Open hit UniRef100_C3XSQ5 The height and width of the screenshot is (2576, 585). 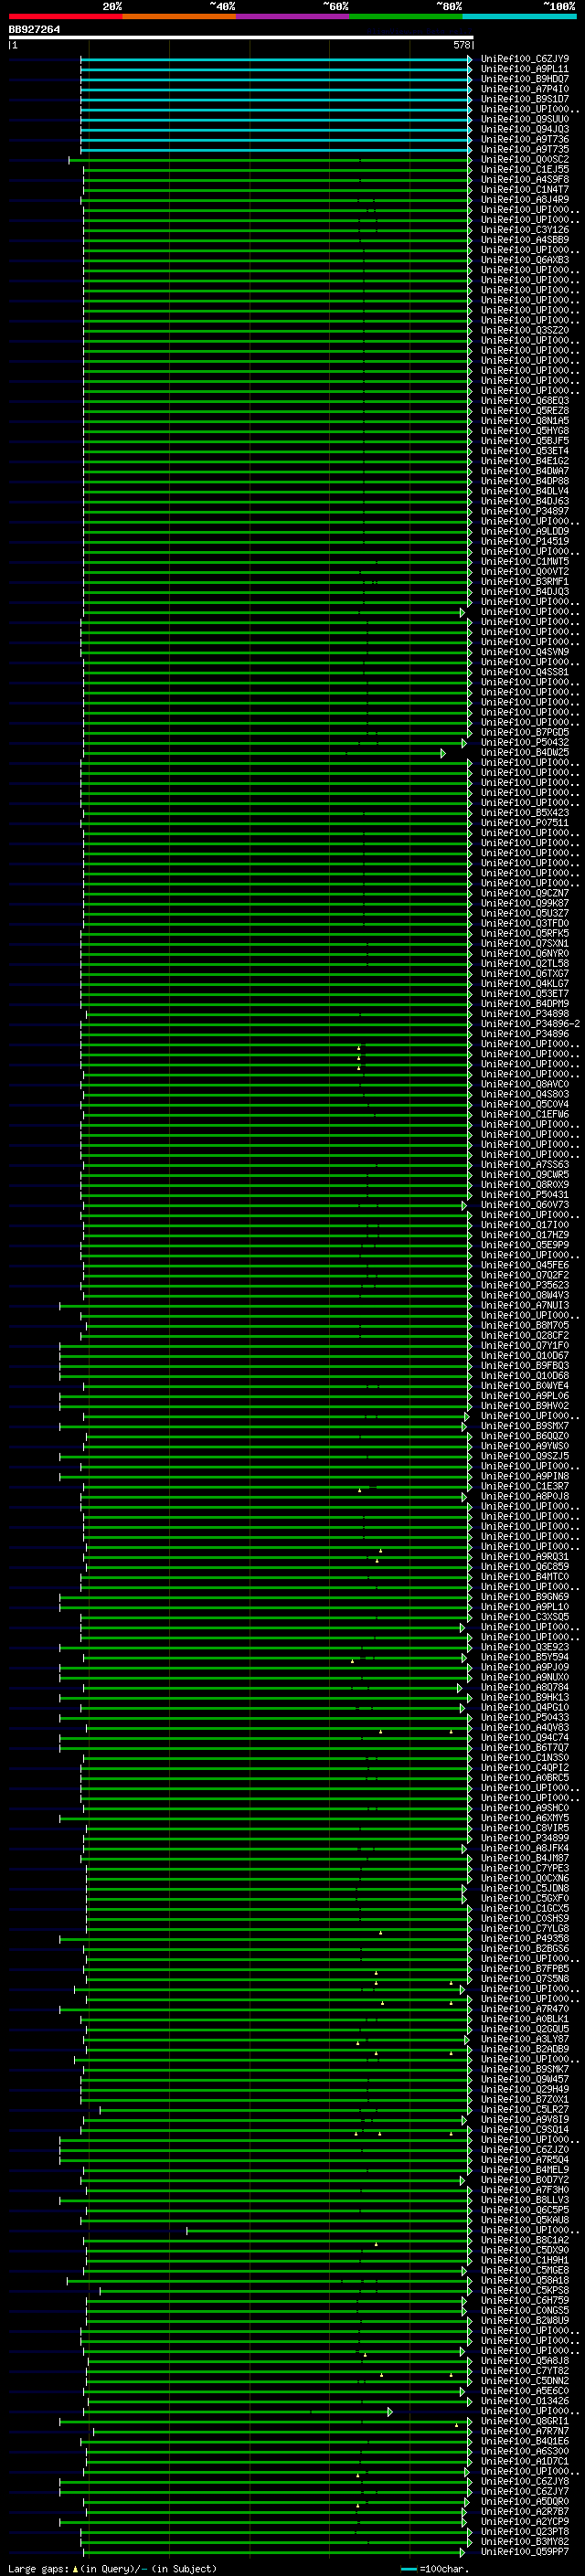coord(525,1617)
